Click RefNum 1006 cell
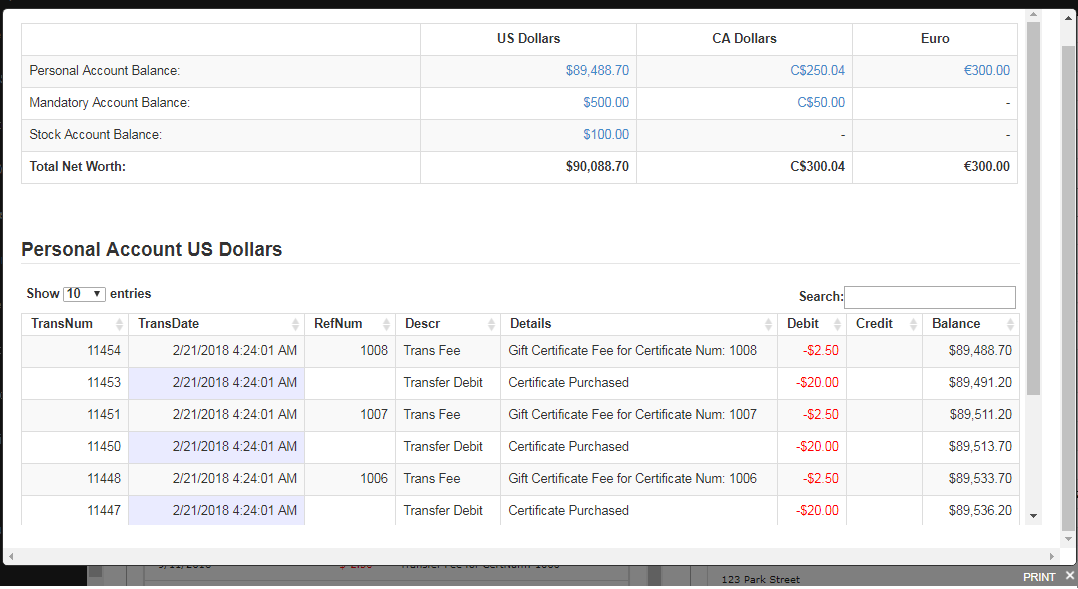Image resolution: width=1078 pixels, height=589 pixels. [350, 479]
